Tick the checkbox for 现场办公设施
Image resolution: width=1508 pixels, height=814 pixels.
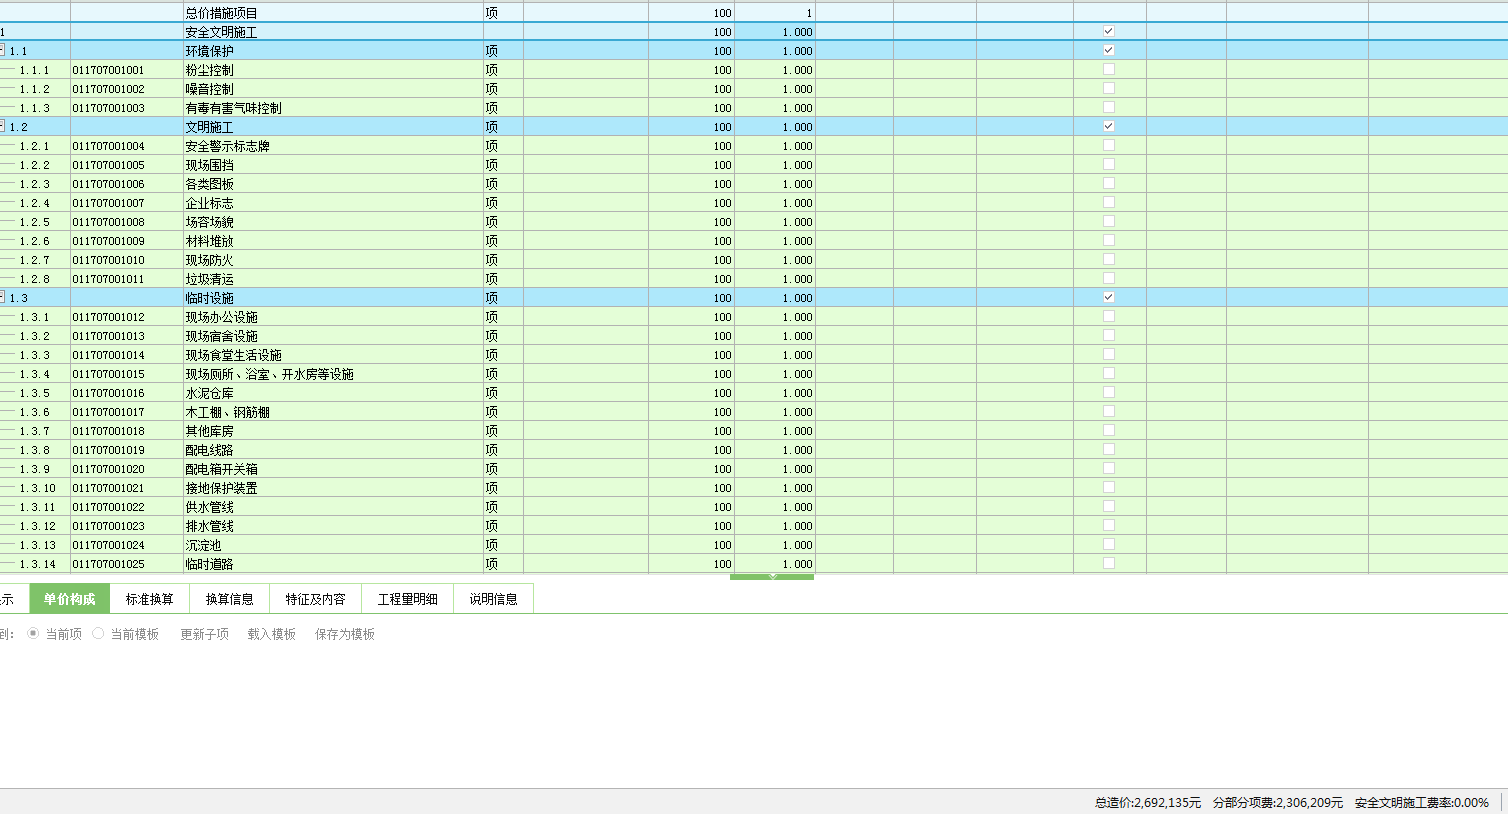pos(1109,316)
